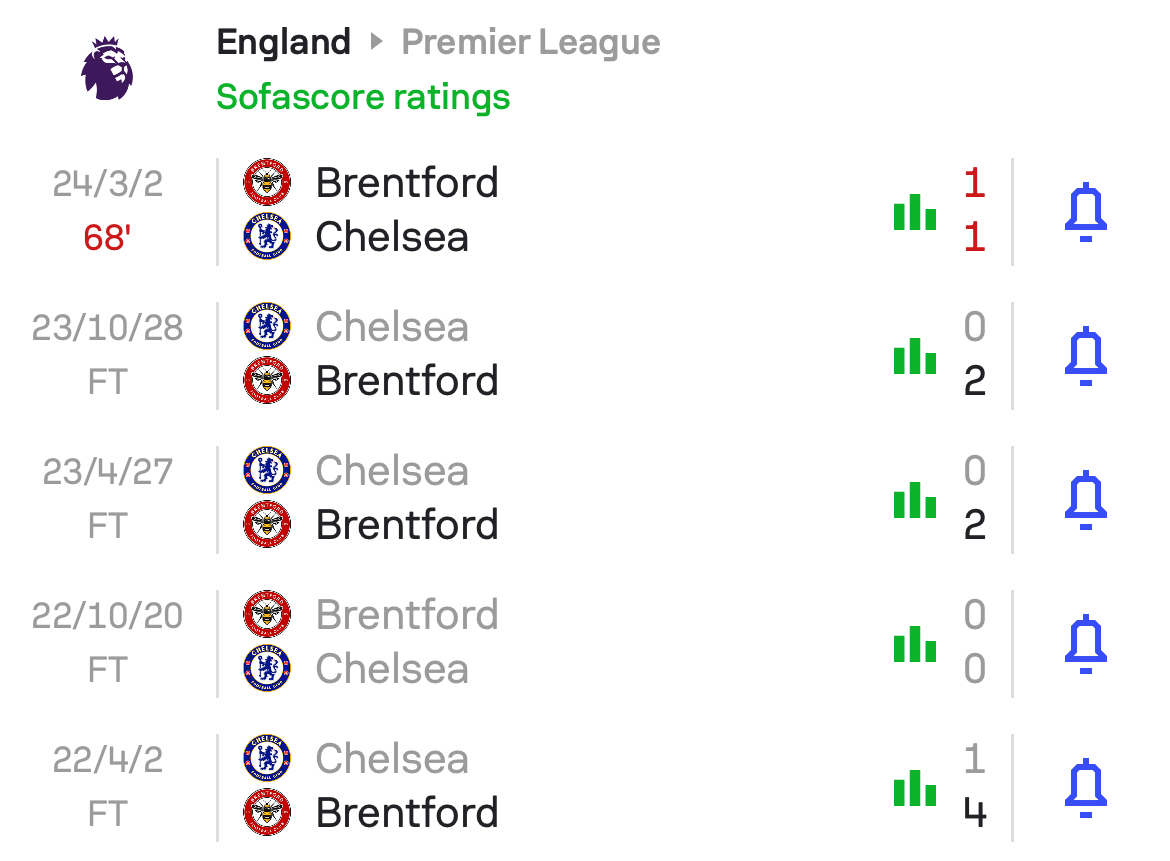Enable bell alert for 22/10/20 match
Image resolution: width=1170 pixels, height=861 pixels.
pyautogui.click(x=1085, y=644)
